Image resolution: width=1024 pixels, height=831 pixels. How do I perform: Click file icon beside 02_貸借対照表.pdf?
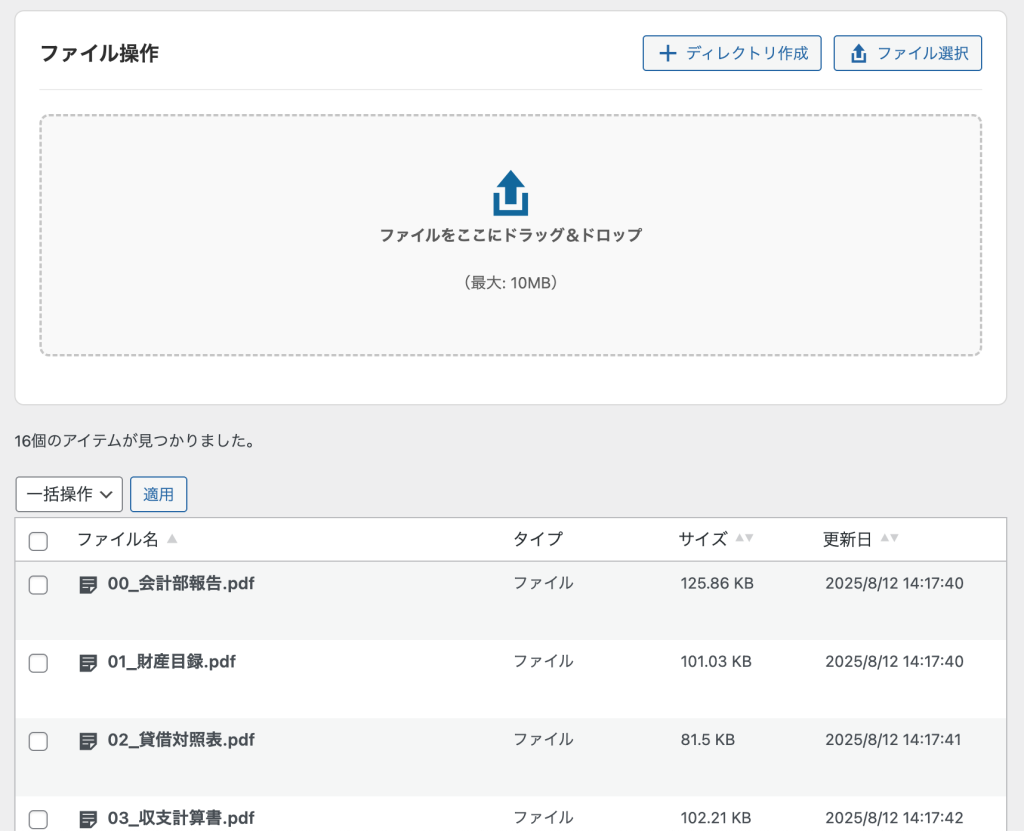tap(88, 741)
